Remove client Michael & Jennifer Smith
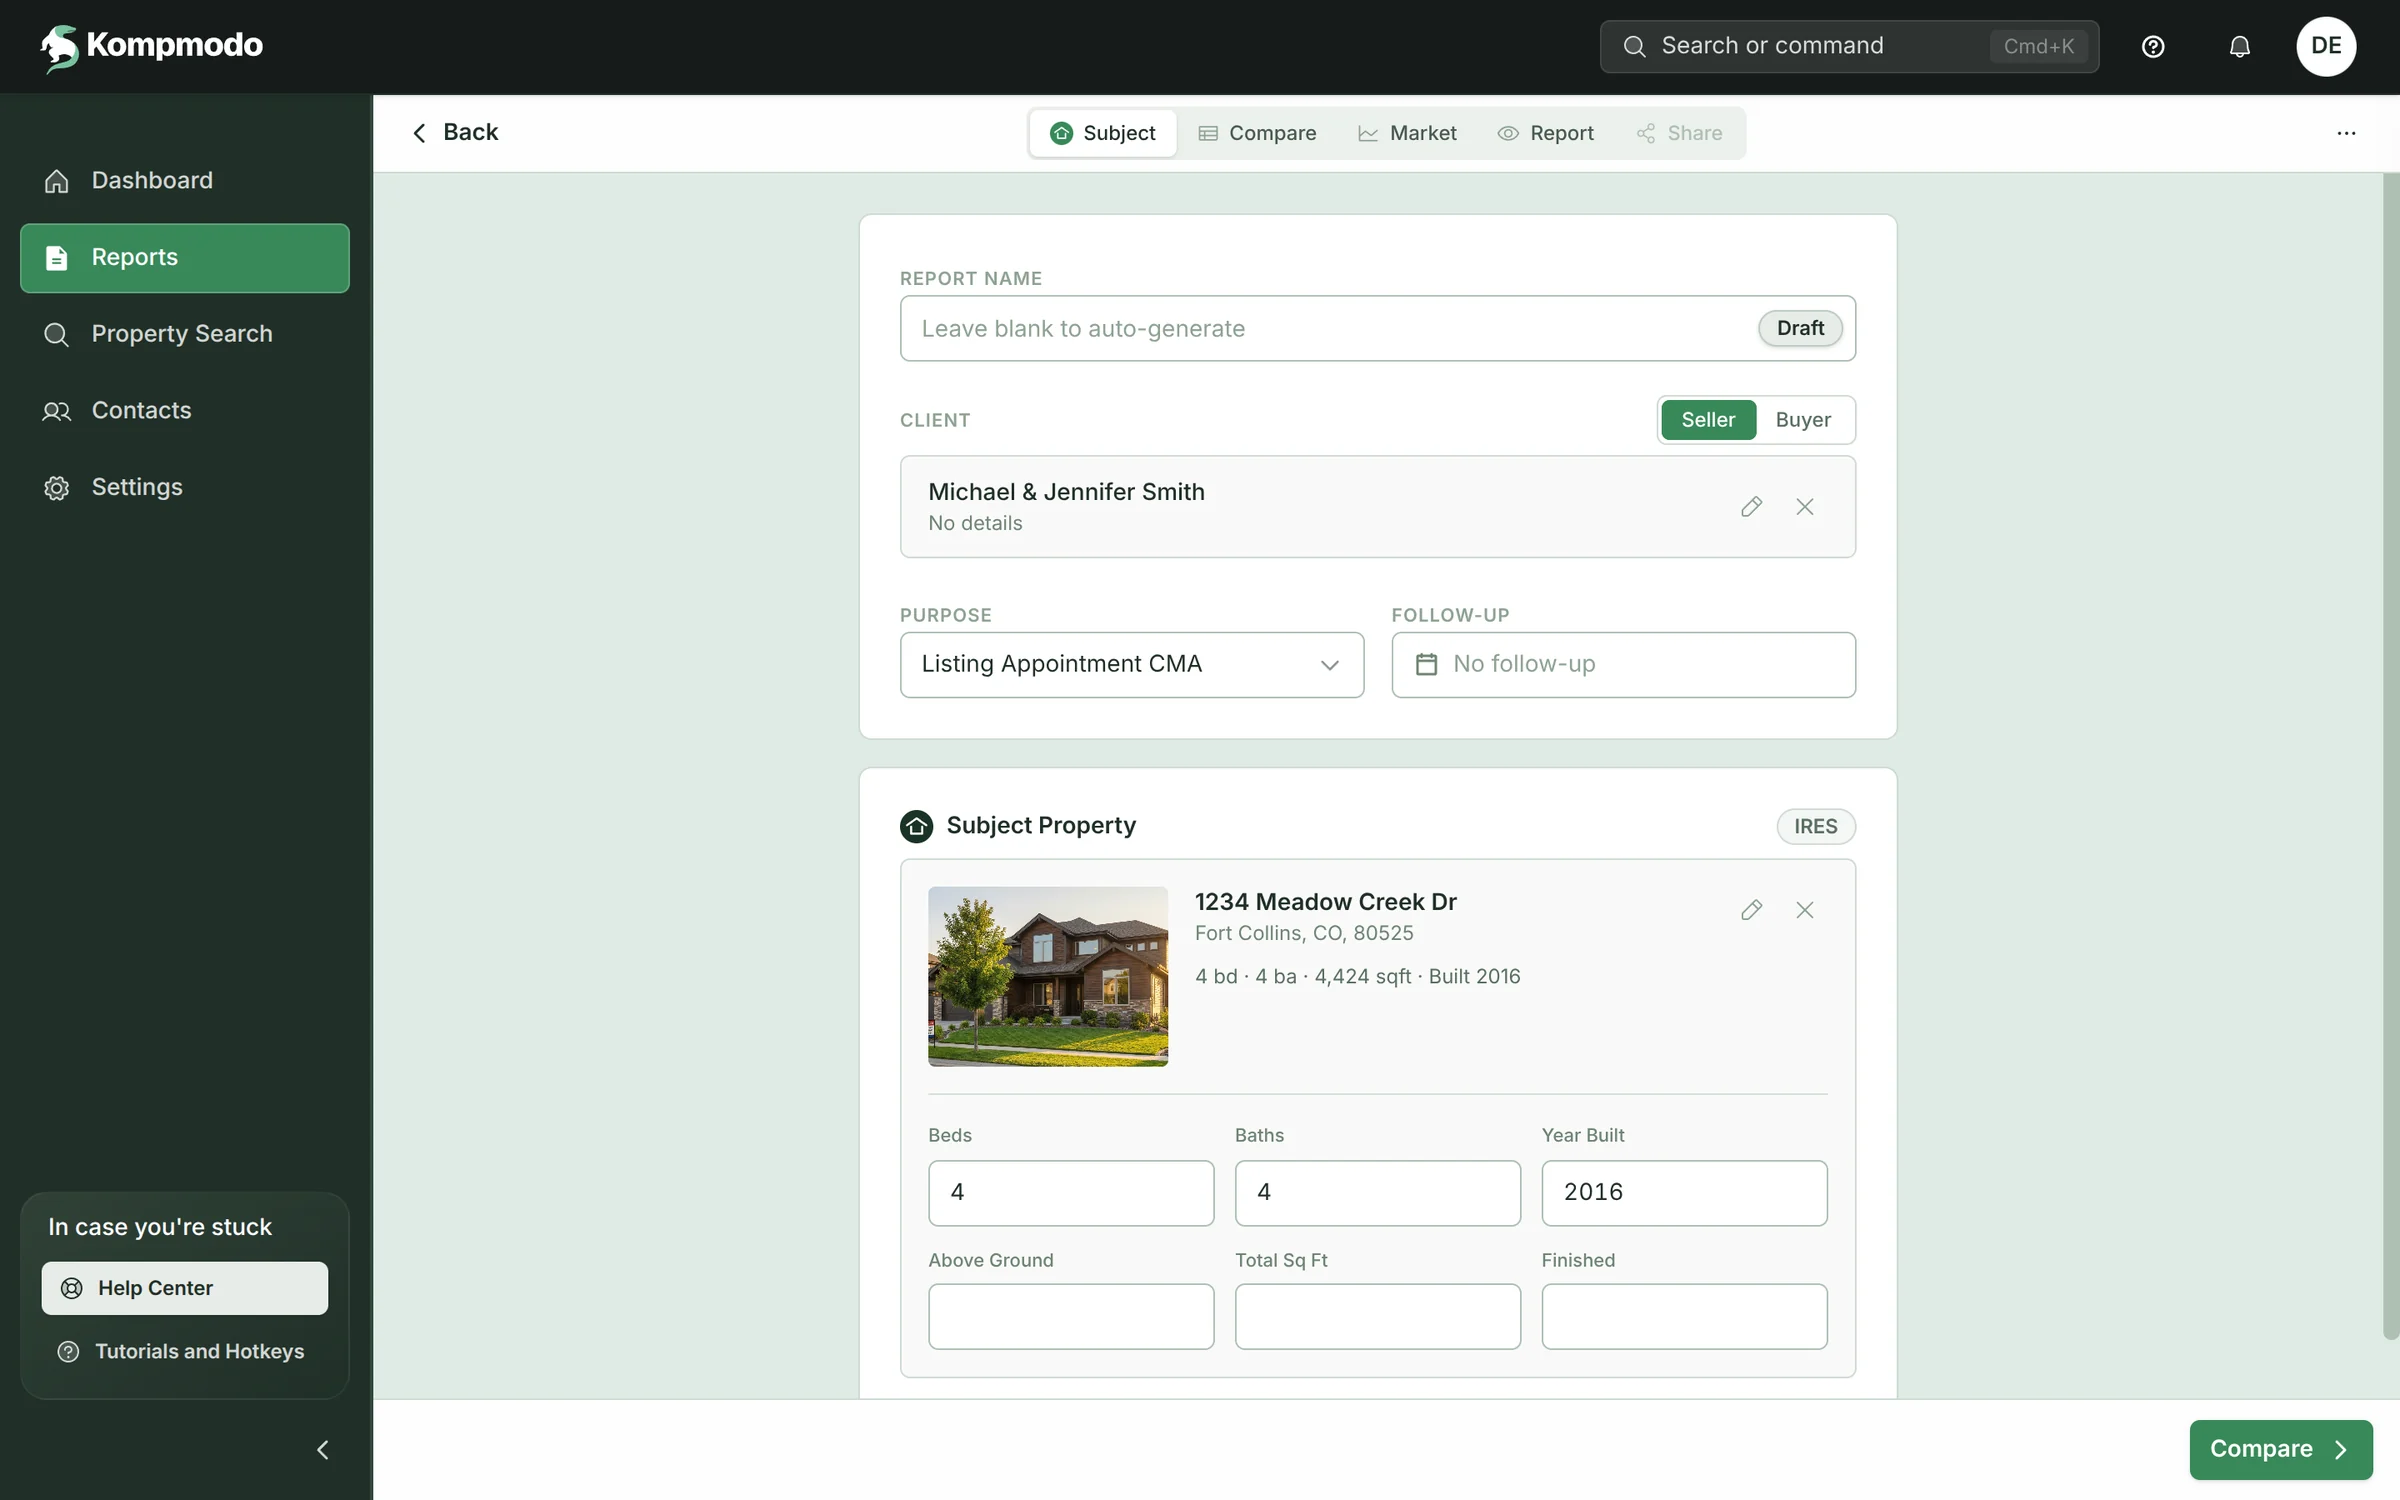Screen dimensions: 2400x1500 [1804, 507]
